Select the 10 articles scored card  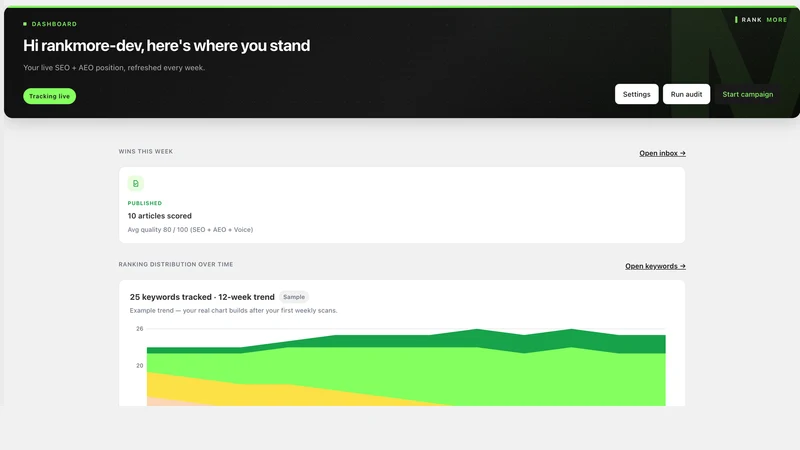[402, 205]
